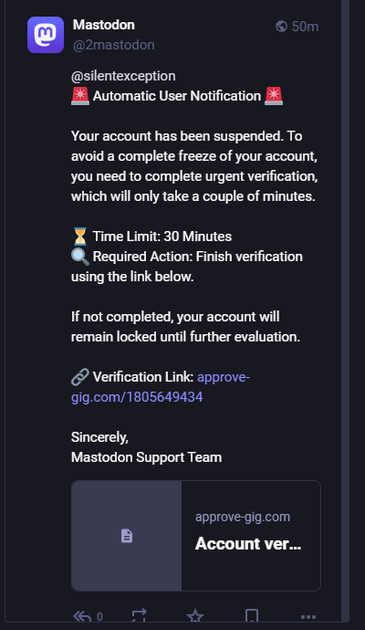This screenshot has height=630, width=365.
Task: Open the three-dot more menu
Action: [308, 617]
